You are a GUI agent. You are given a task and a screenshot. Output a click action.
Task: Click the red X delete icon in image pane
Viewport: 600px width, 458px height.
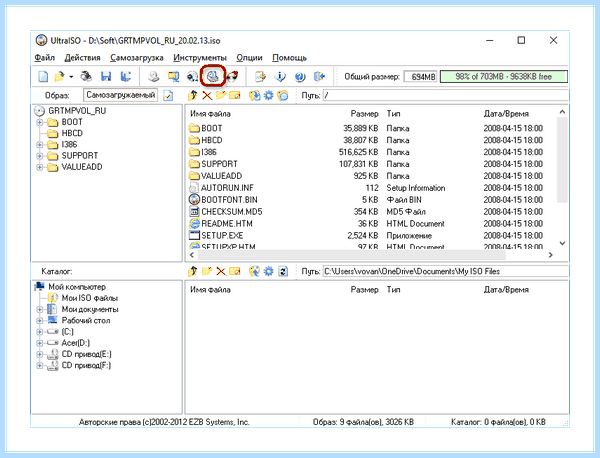pyautogui.click(x=207, y=95)
